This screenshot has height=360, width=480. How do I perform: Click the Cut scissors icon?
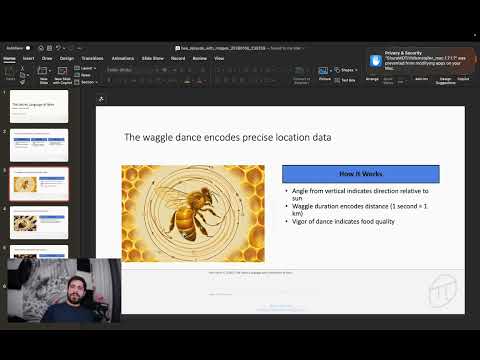[22, 68]
